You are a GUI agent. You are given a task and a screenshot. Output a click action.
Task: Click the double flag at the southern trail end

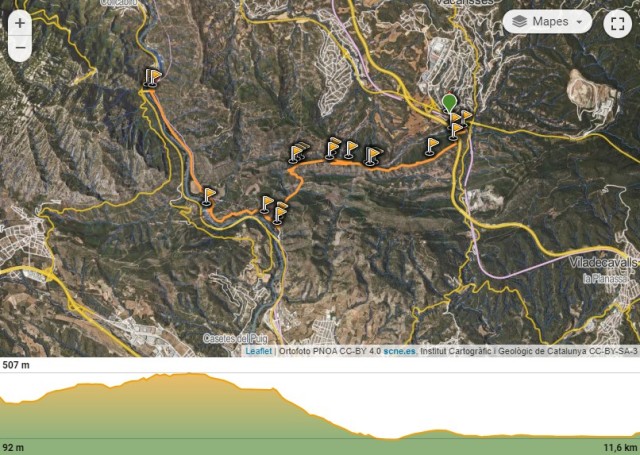point(280,213)
